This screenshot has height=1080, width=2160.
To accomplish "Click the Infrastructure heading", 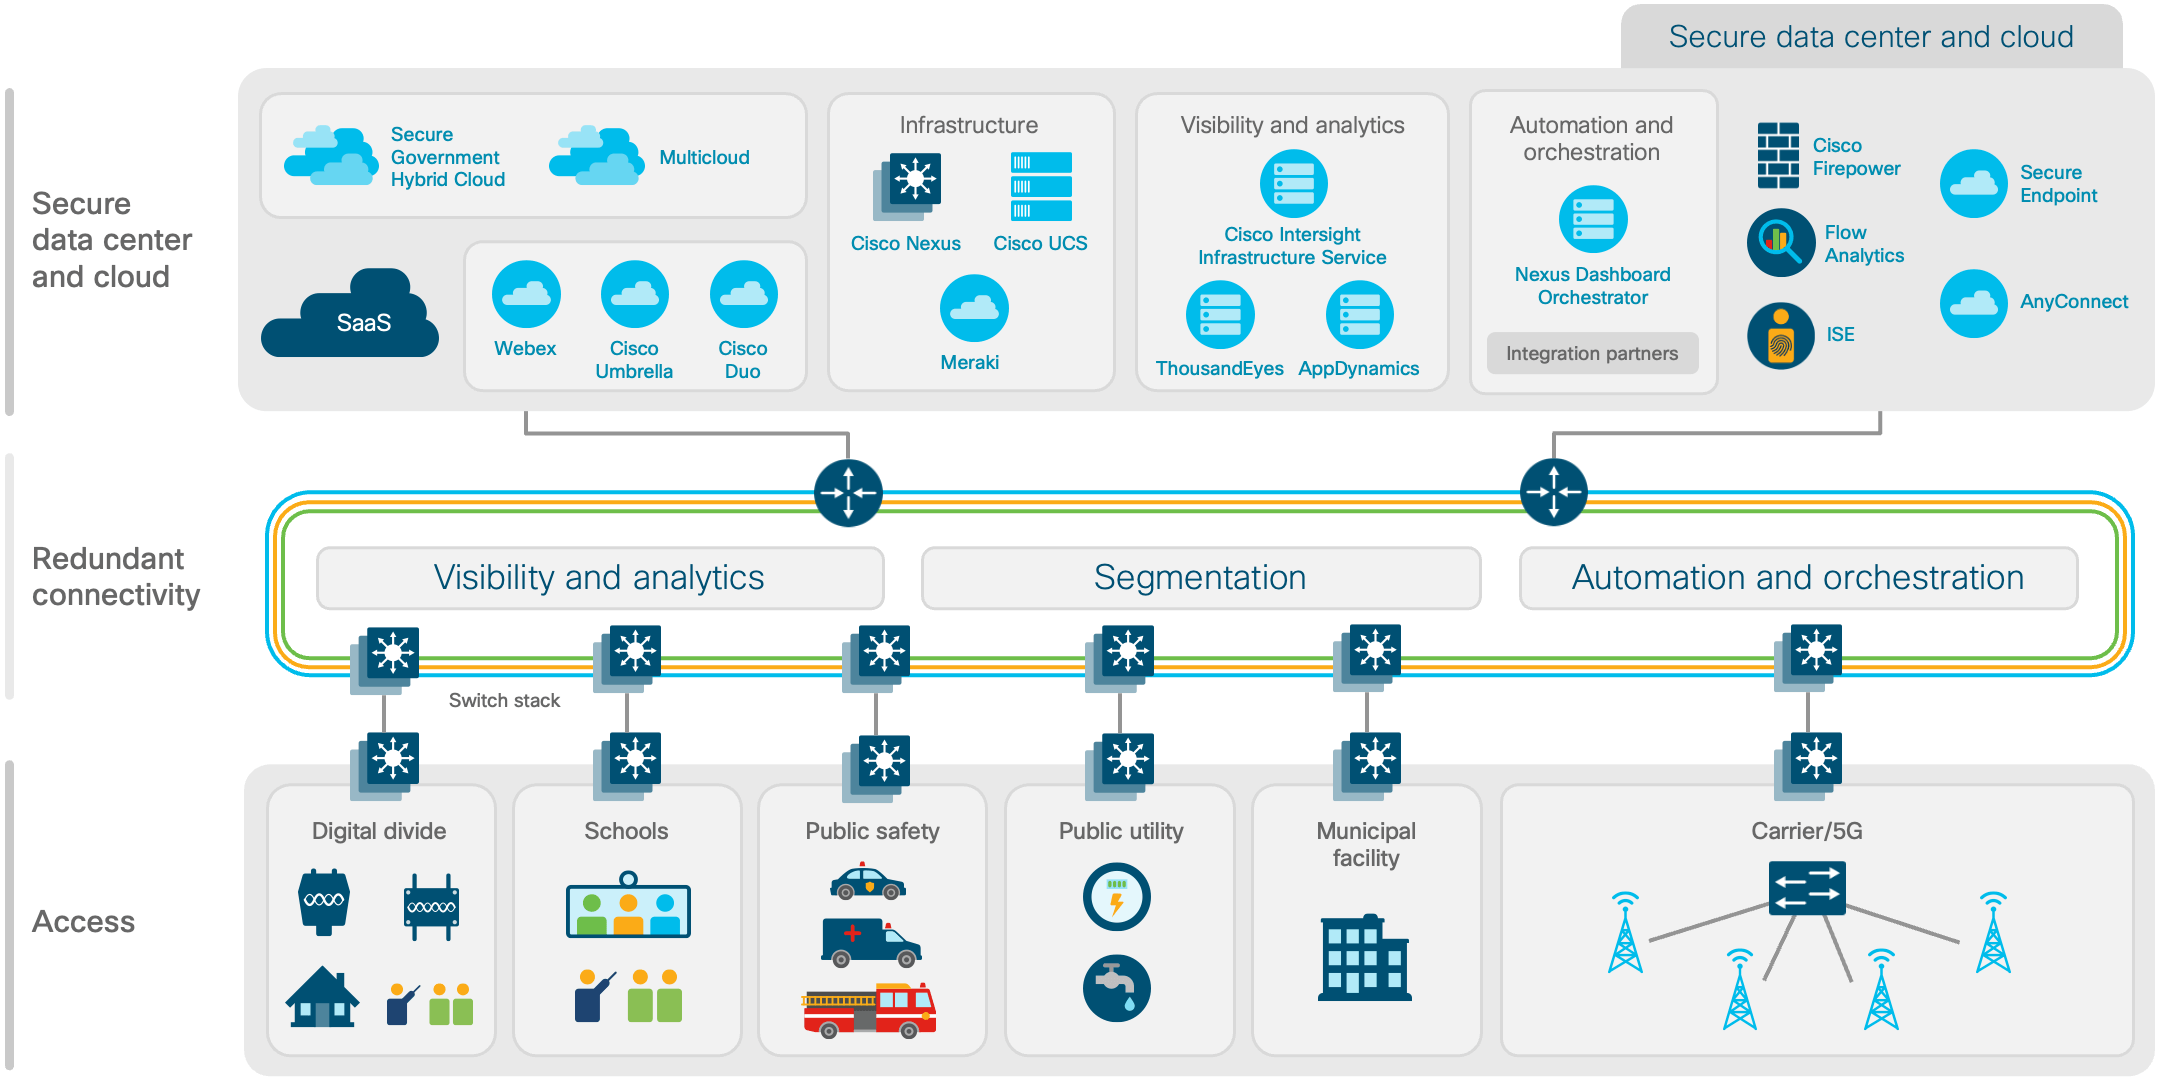I will pos(969,125).
